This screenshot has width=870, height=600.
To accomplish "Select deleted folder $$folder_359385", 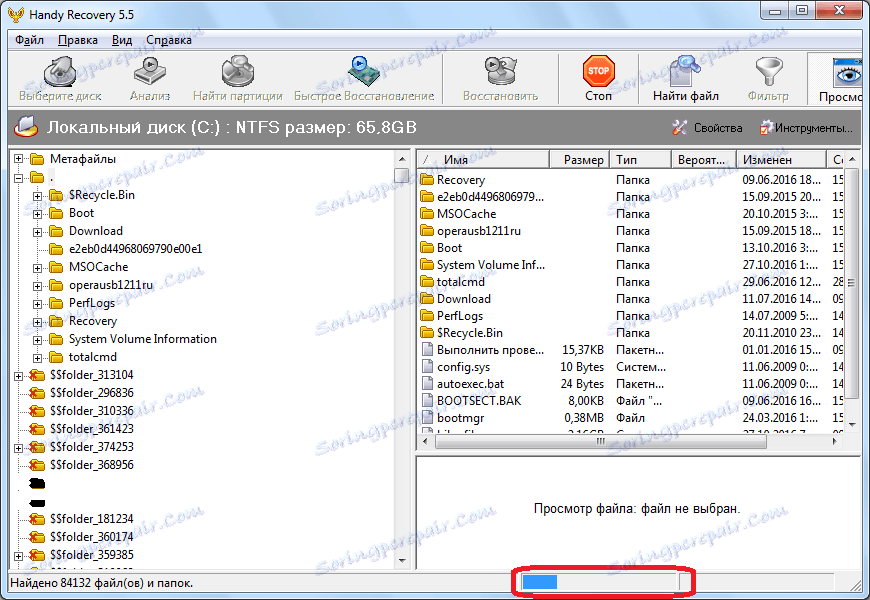I will [x=92, y=554].
